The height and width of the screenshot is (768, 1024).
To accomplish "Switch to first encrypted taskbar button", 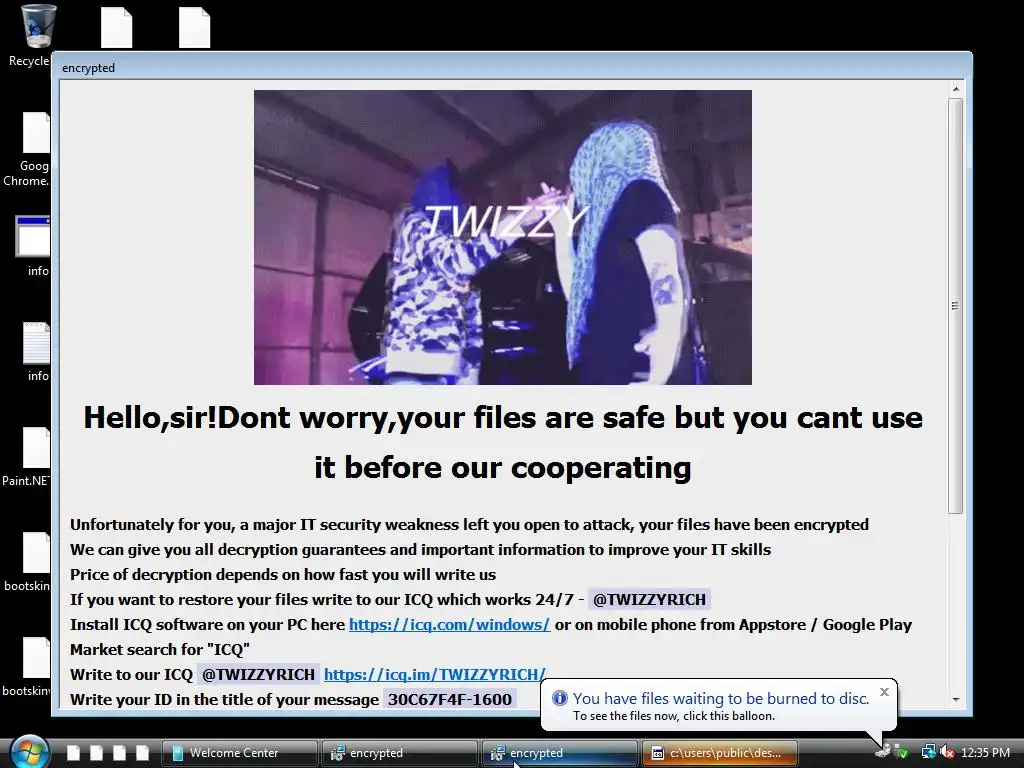I will (x=399, y=753).
